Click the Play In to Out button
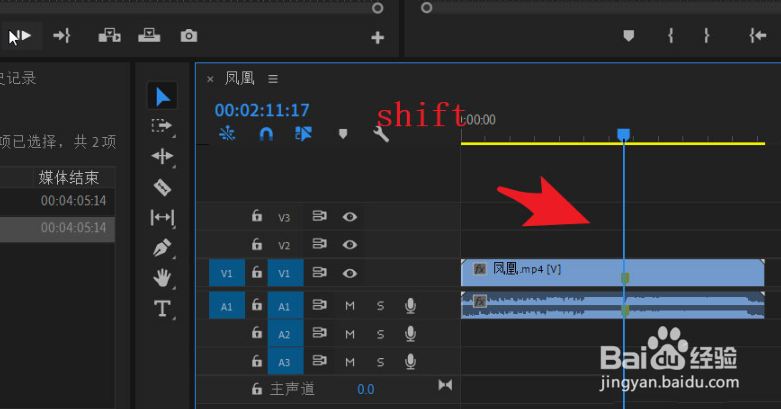Image resolution: width=781 pixels, height=409 pixels. [22, 36]
